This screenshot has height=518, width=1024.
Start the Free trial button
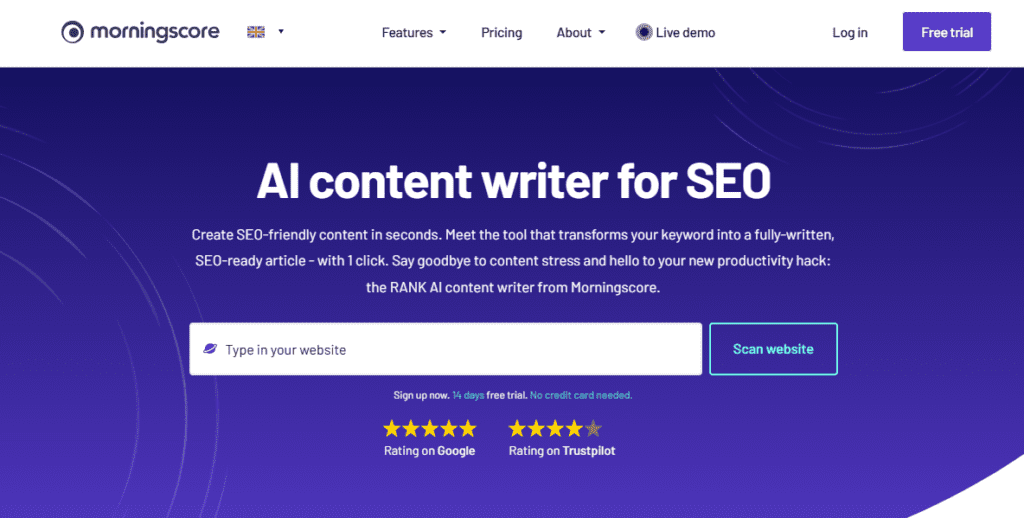click(947, 32)
